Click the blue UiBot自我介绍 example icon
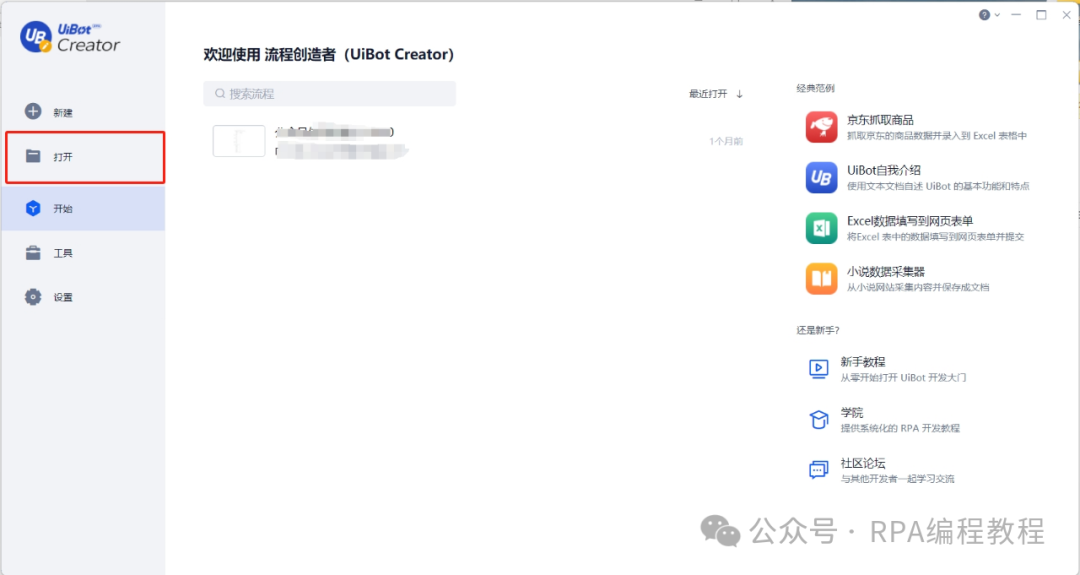The width and height of the screenshot is (1080, 575). click(821, 178)
